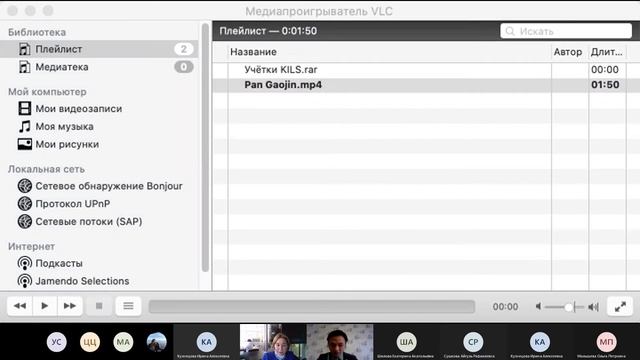Skip to previous track with rewind button

coord(20,306)
